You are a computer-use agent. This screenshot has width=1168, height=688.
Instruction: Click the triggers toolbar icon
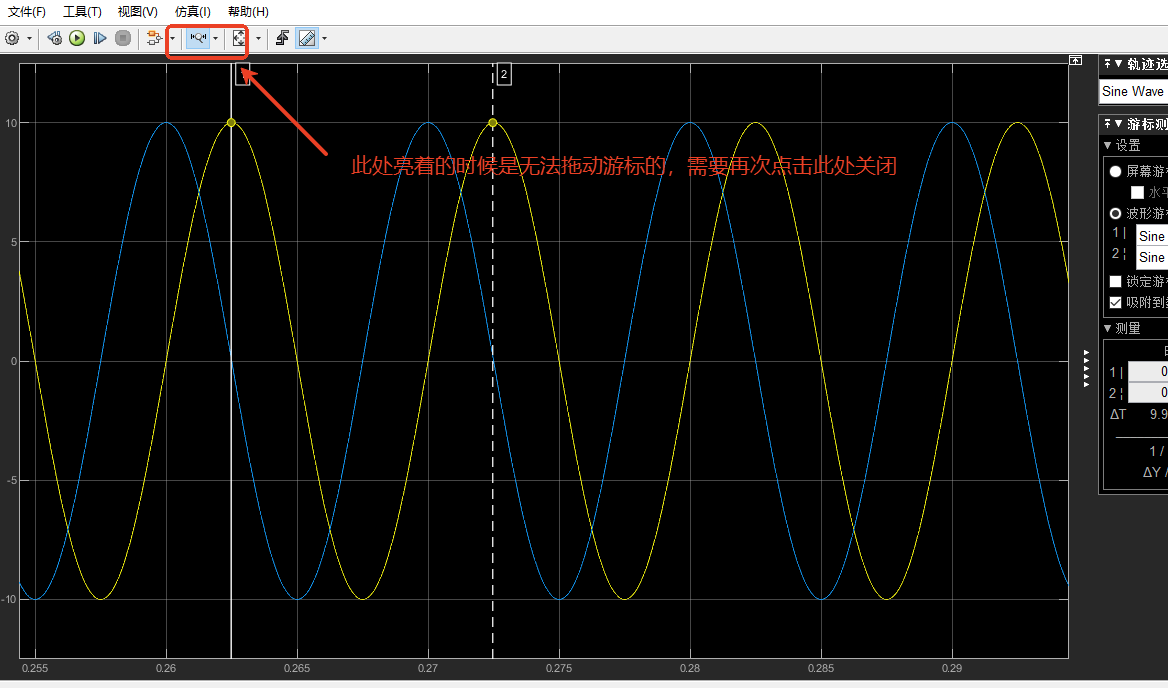[x=282, y=38]
